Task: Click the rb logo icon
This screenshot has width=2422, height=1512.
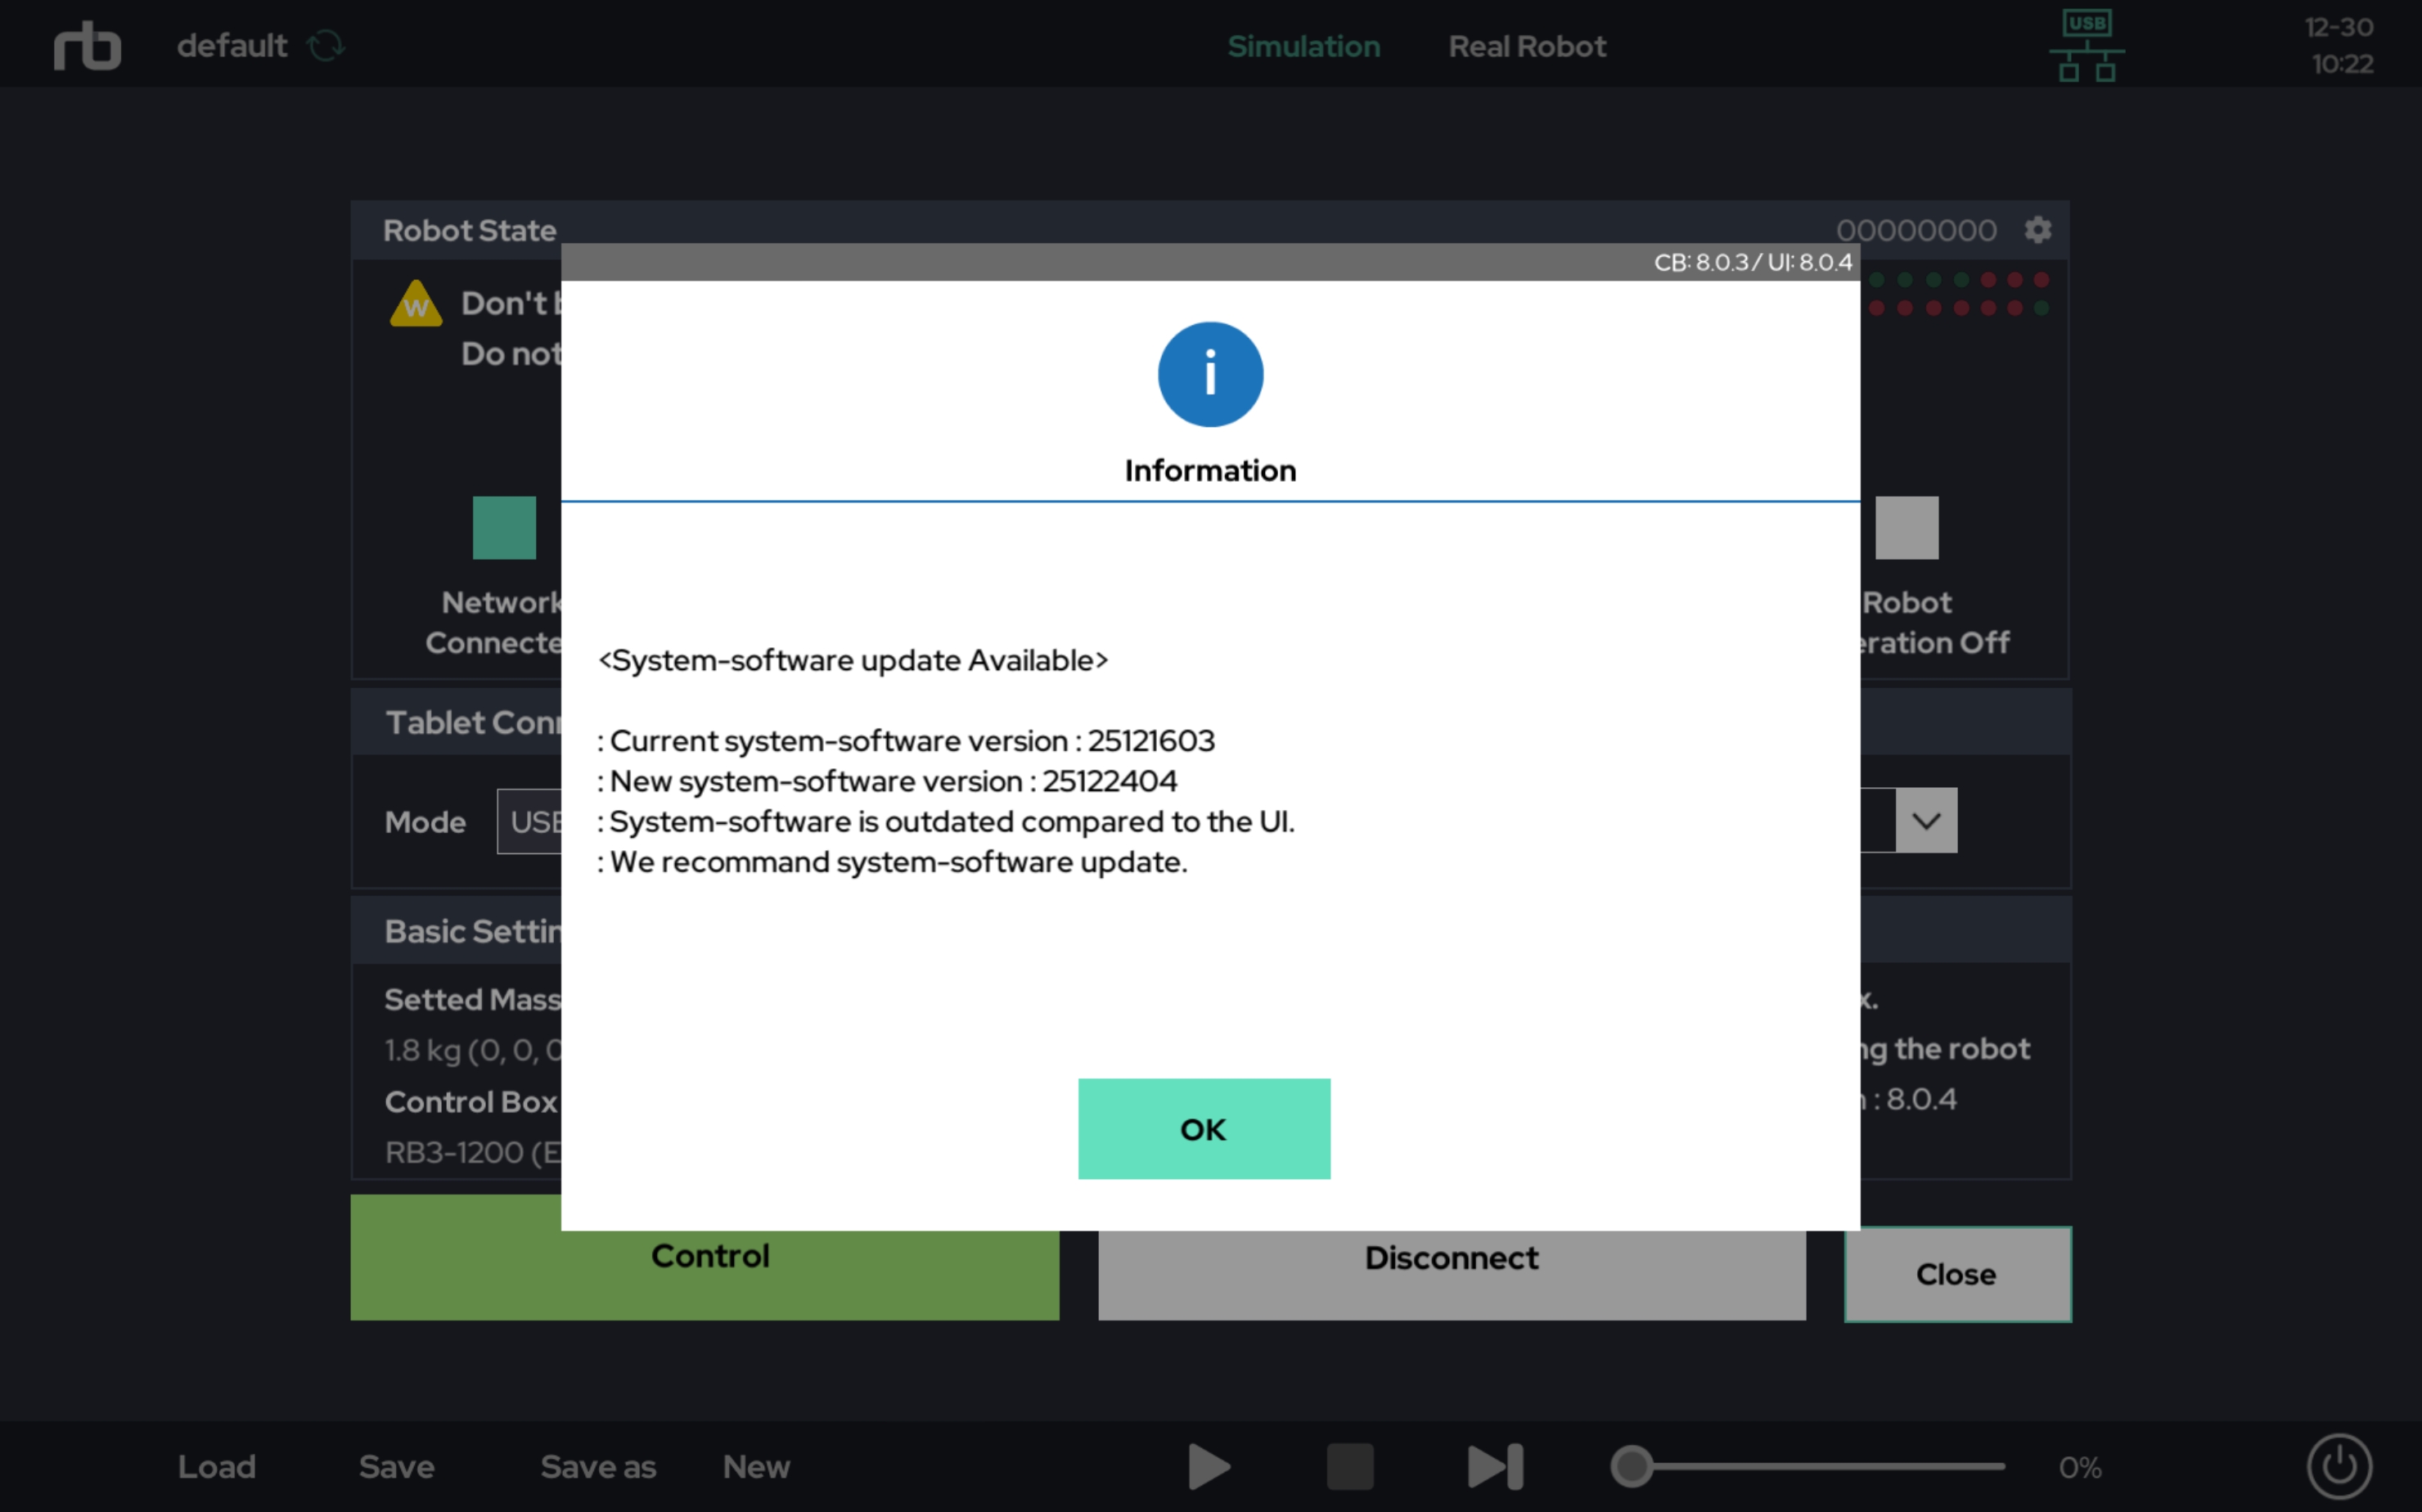Action: pos(87,46)
